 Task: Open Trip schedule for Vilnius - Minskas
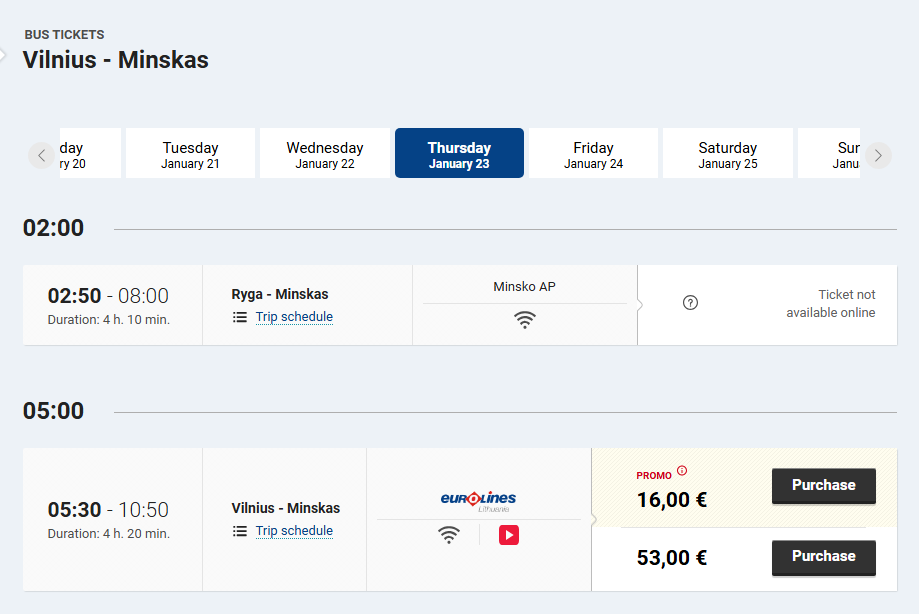click(x=294, y=531)
